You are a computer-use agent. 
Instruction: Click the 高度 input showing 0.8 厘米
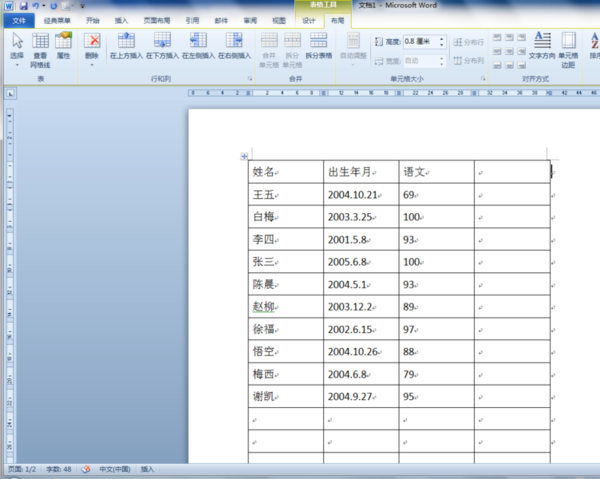pos(421,41)
